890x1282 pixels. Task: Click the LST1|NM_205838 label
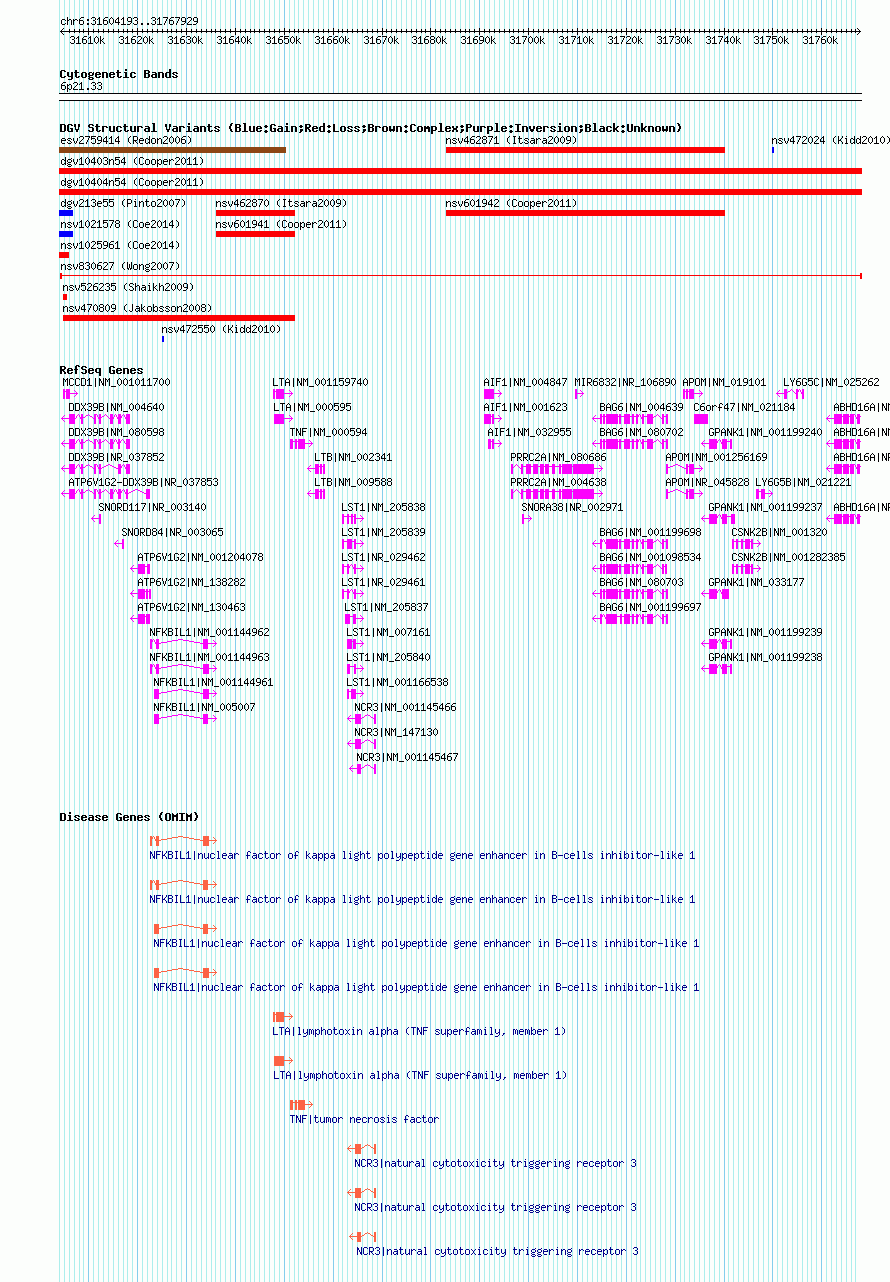[383, 507]
